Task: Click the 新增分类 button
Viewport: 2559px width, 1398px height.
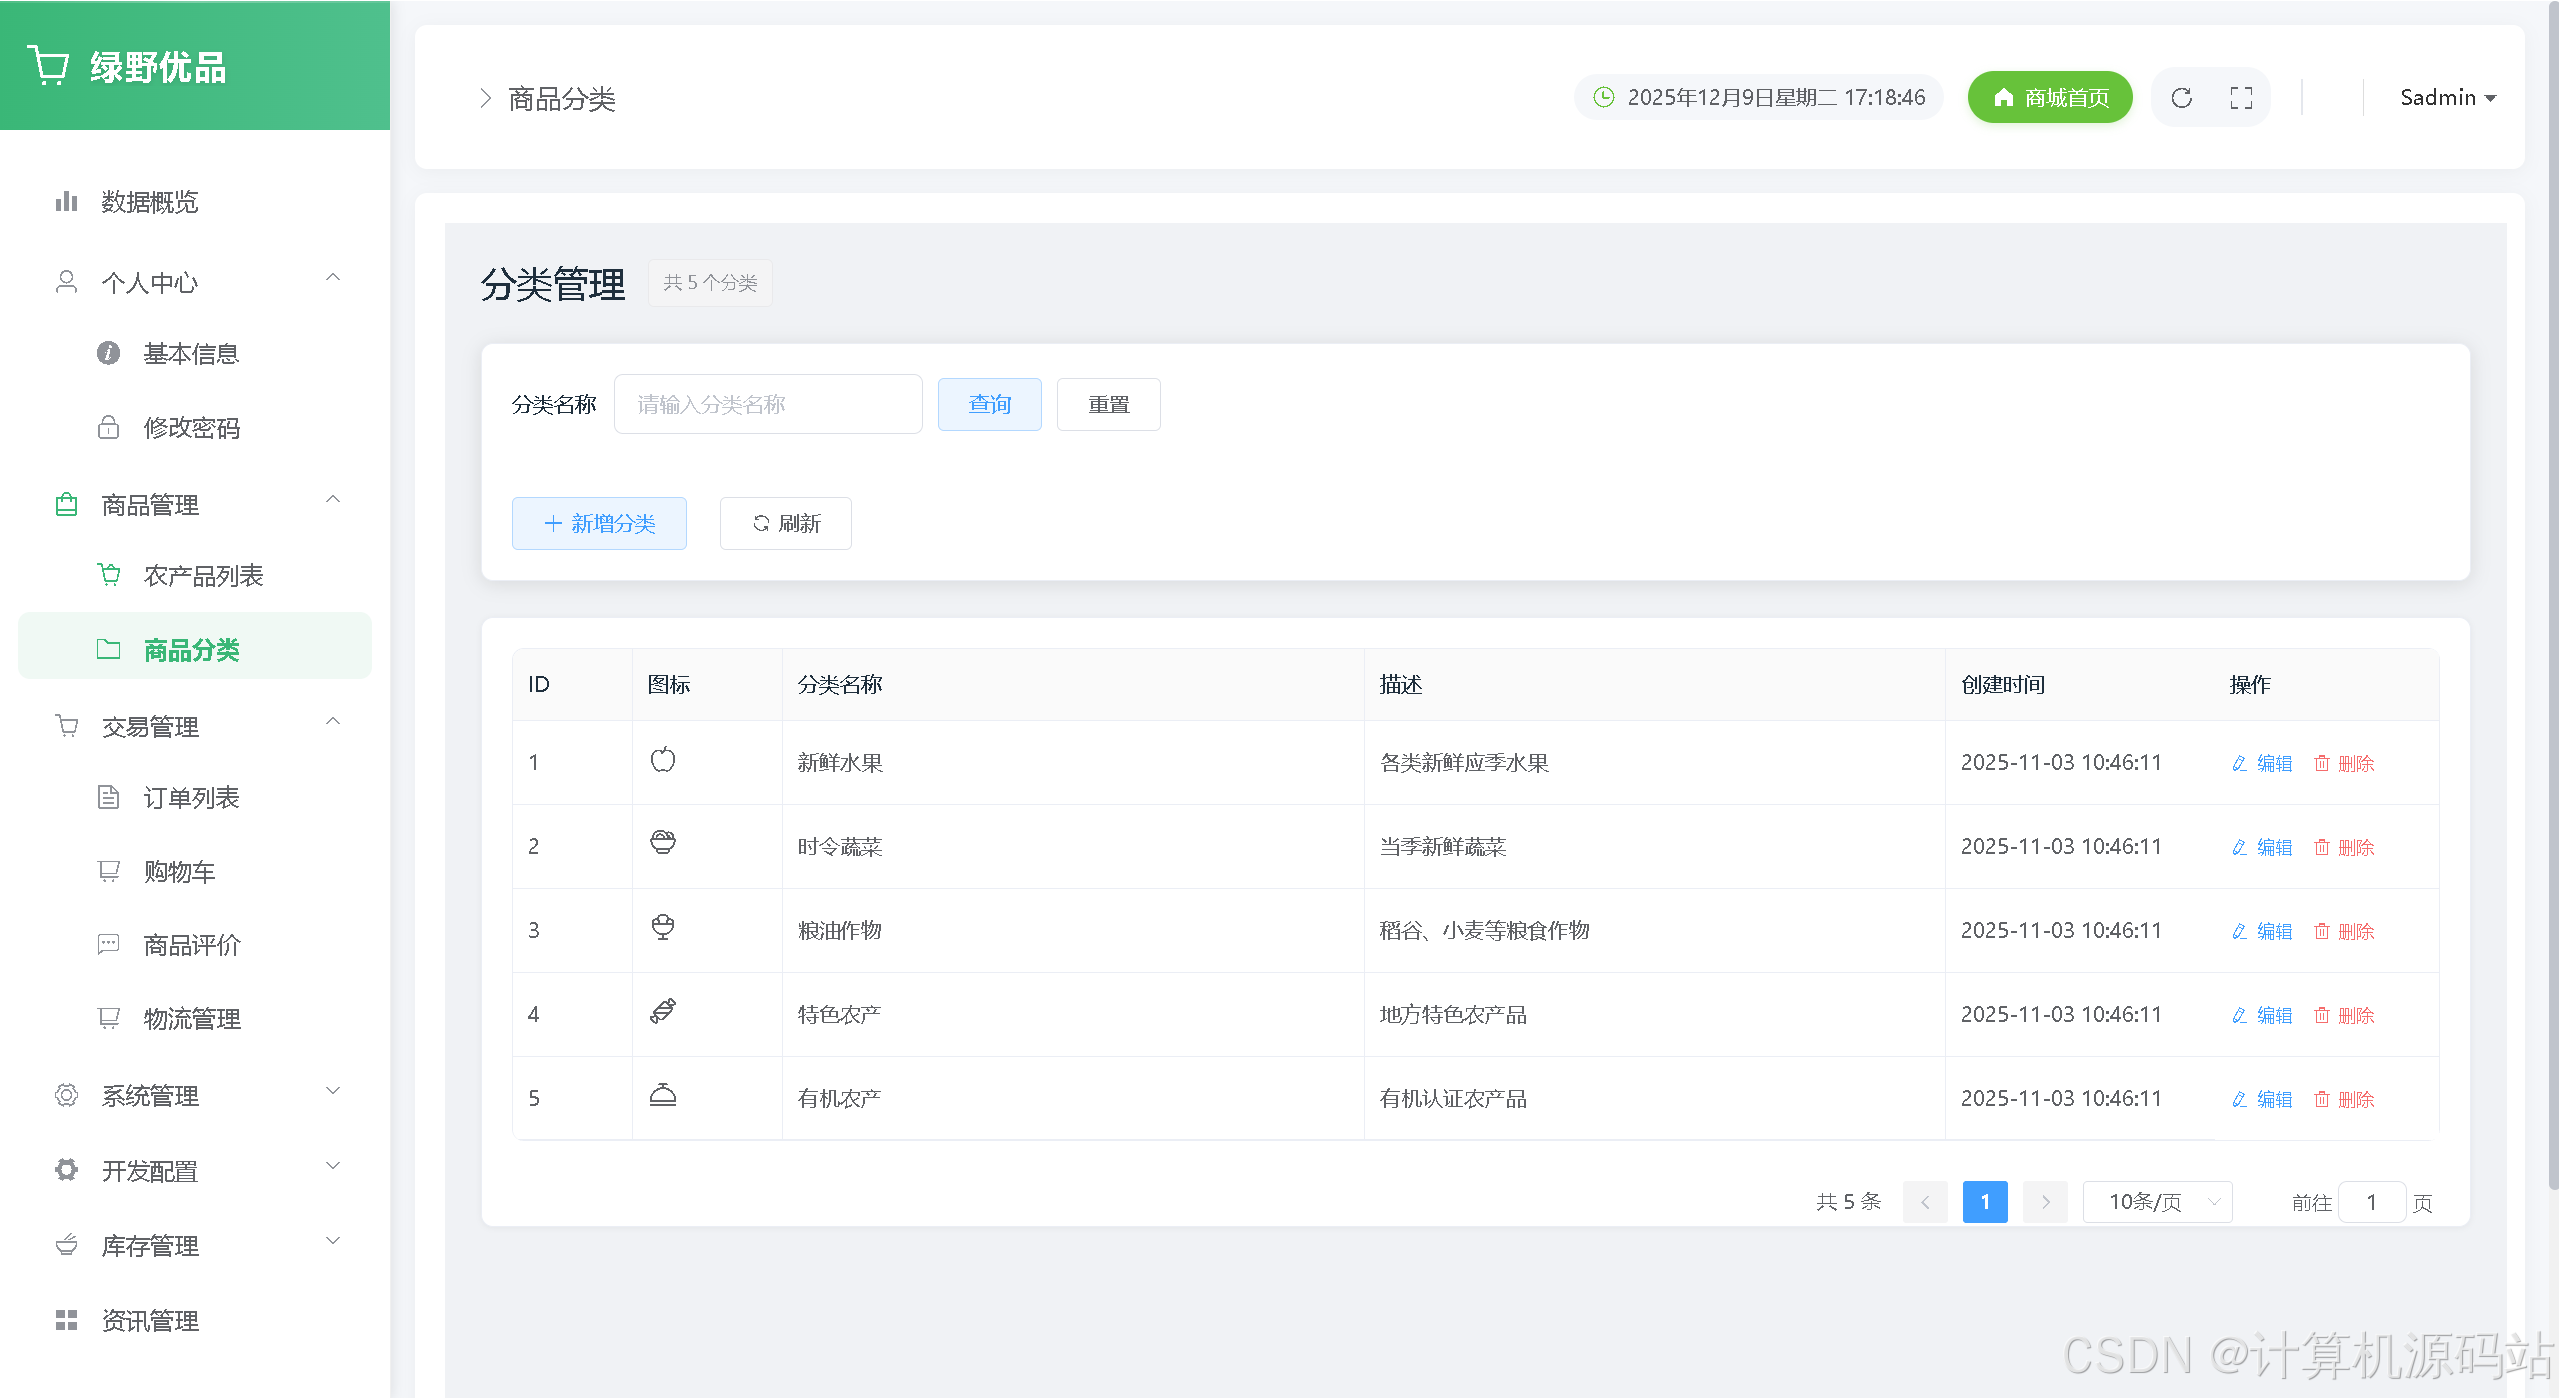Action: [599, 524]
